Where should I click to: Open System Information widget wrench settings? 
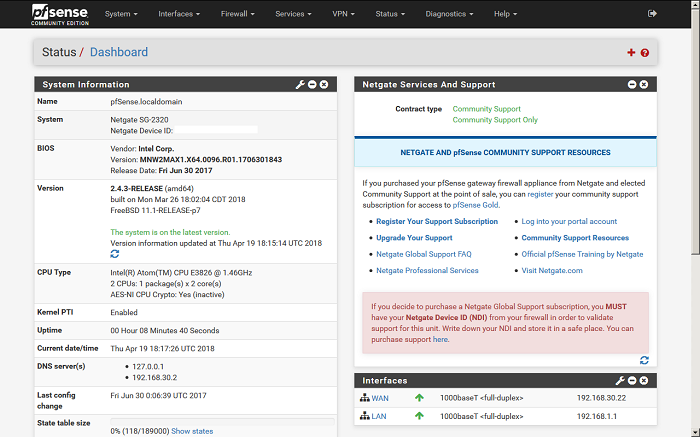tap(299, 85)
